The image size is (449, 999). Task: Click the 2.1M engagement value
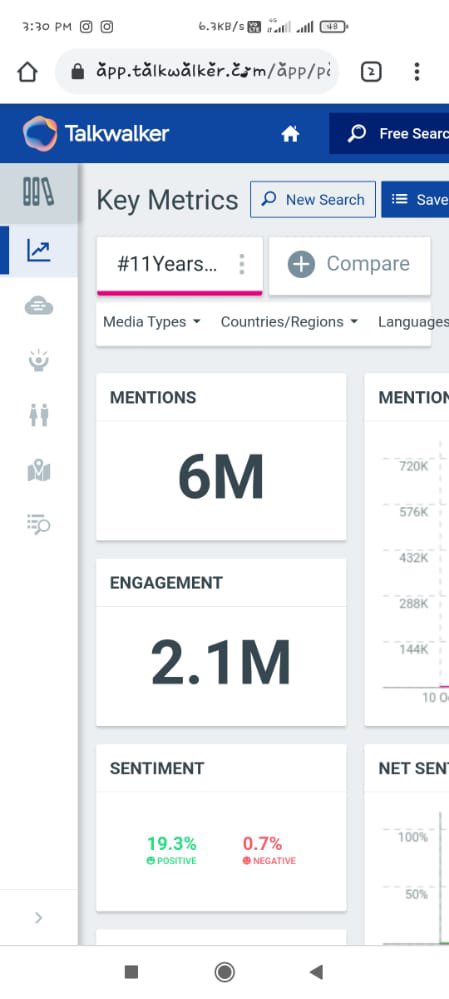(220, 663)
